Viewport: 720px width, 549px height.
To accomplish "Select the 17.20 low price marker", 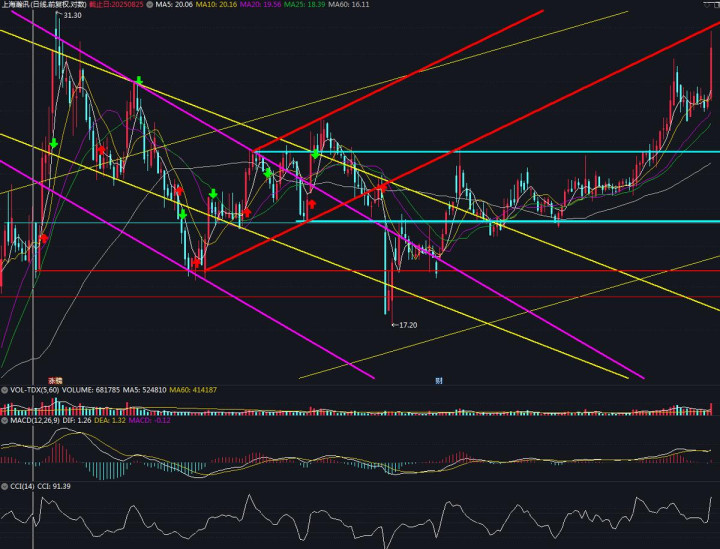I will coord(405,325).
